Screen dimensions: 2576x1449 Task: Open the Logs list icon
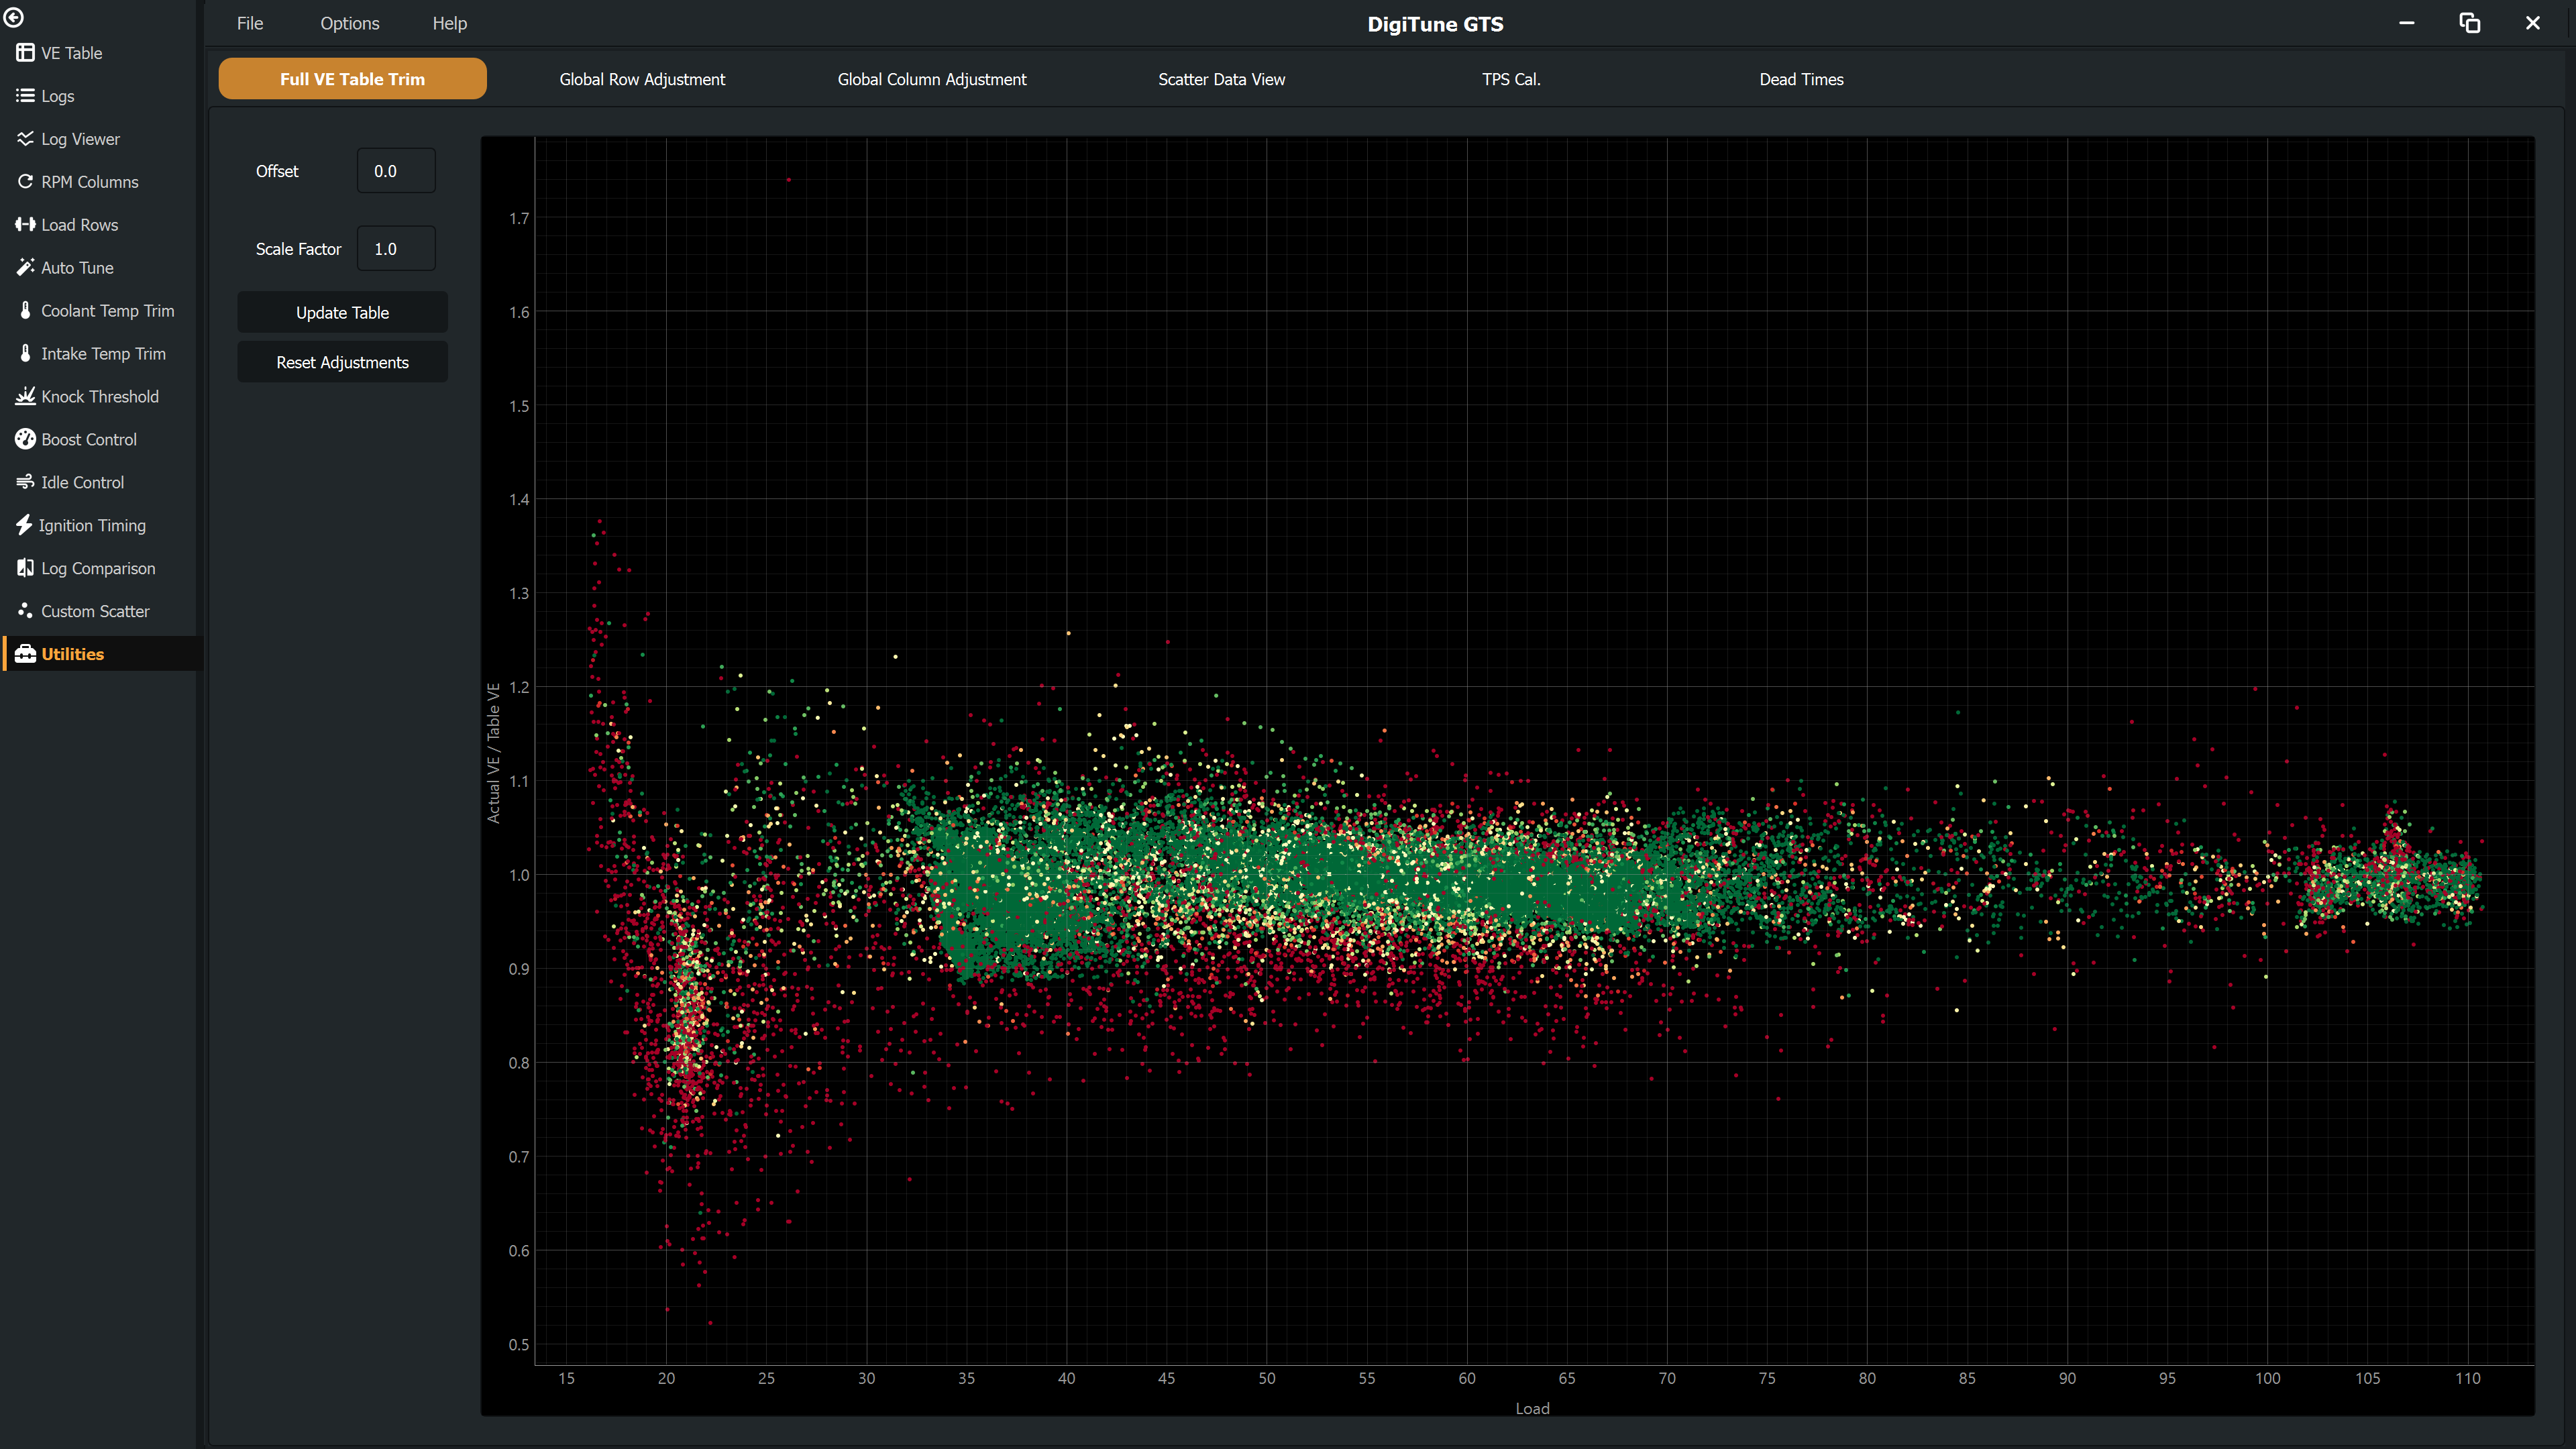point(25,96)
